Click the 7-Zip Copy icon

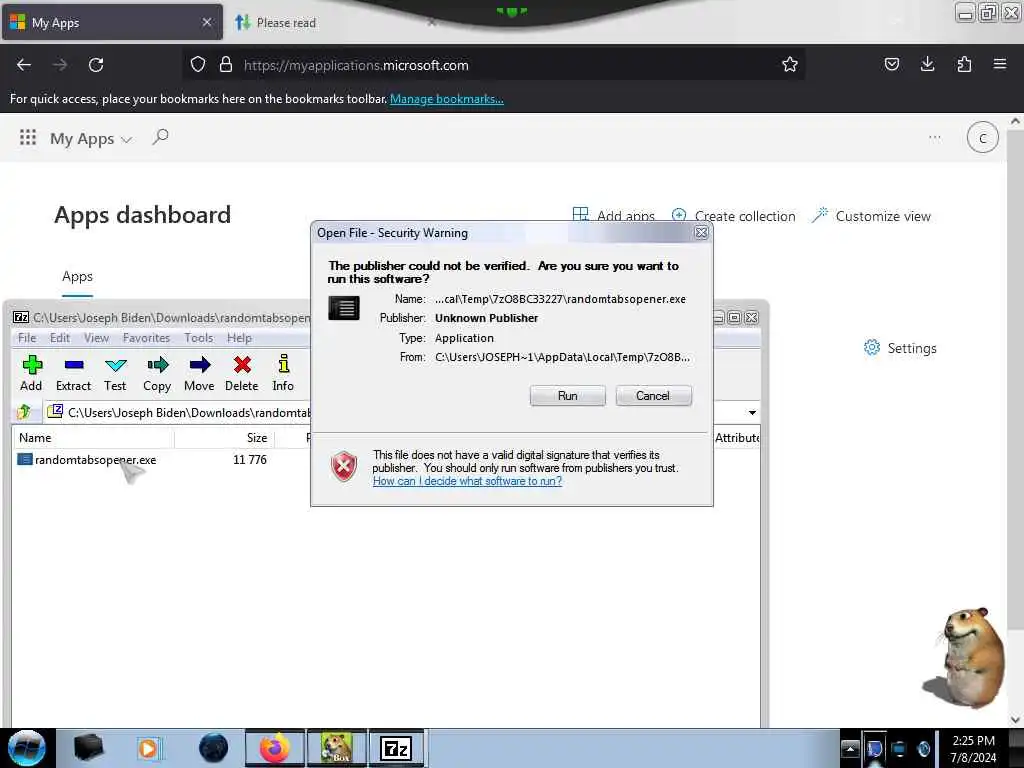157,374
